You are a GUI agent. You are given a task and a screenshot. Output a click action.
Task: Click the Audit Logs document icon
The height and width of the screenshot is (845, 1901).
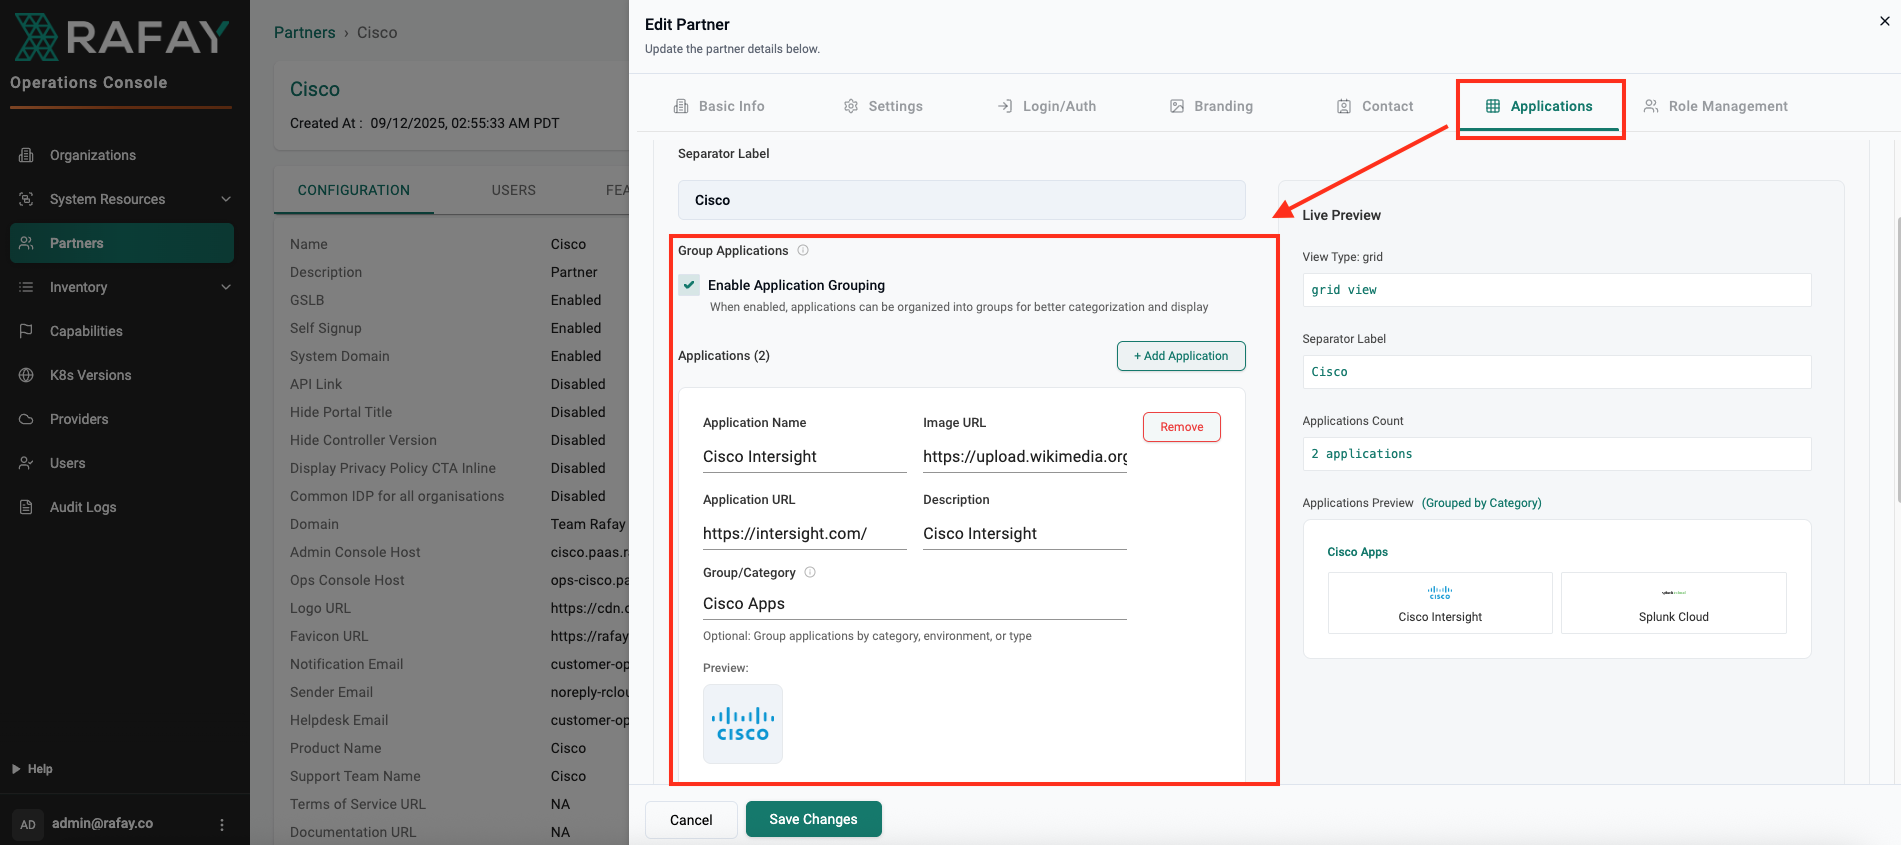[27, 507]
